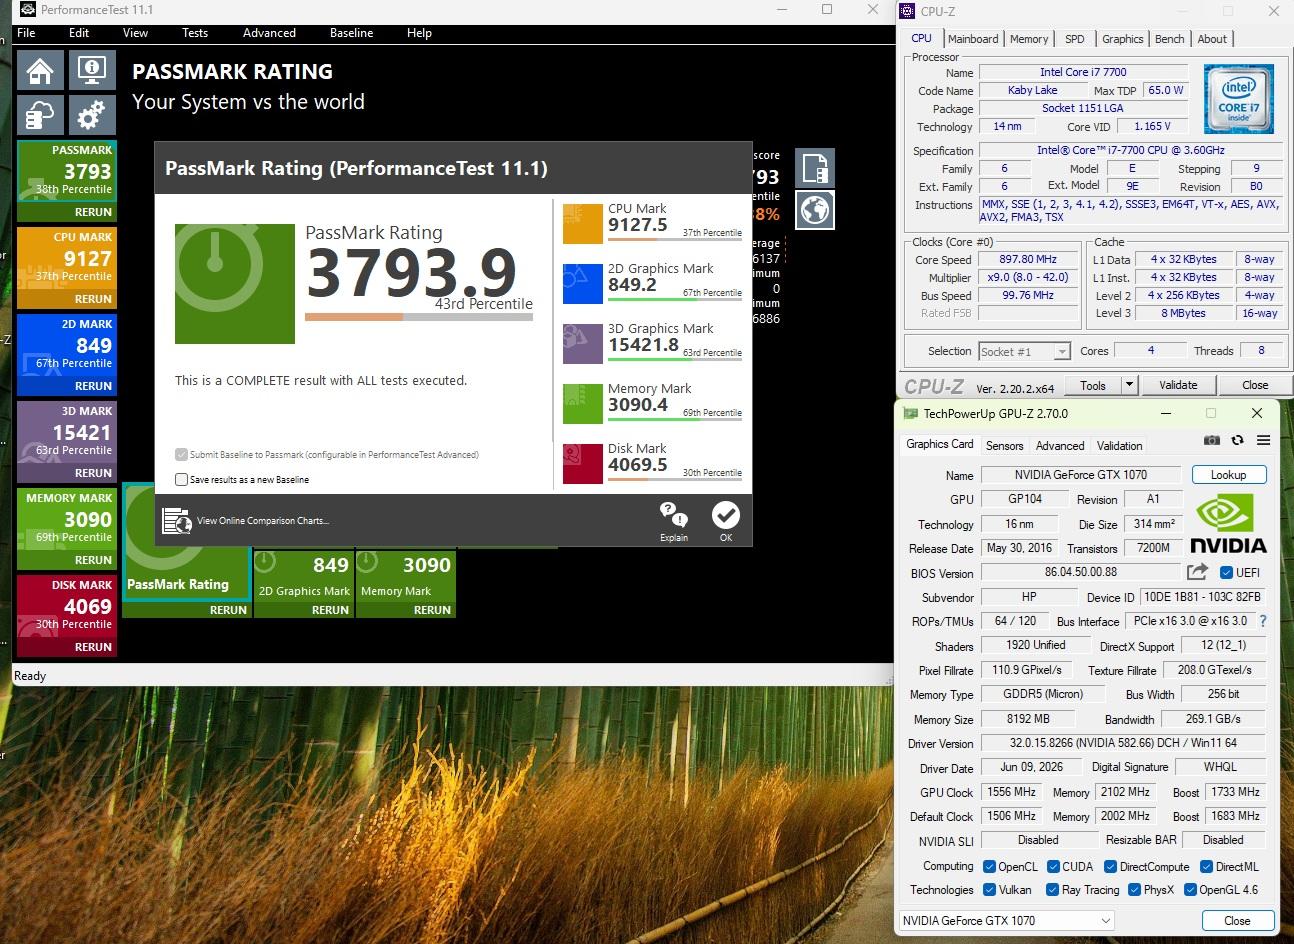Click the GPU-Z refresh icon

pos(1238,440)
